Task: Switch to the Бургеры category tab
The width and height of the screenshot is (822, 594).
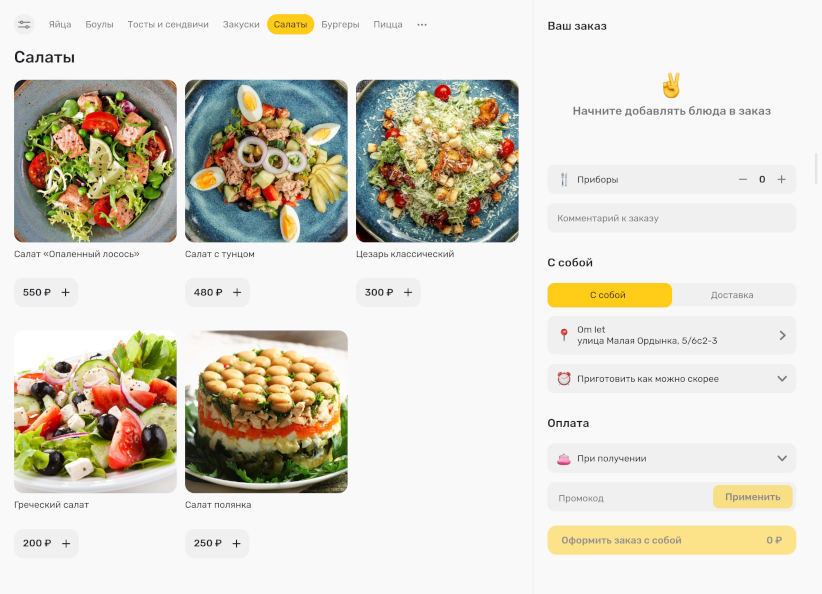Action: (340, 25)
